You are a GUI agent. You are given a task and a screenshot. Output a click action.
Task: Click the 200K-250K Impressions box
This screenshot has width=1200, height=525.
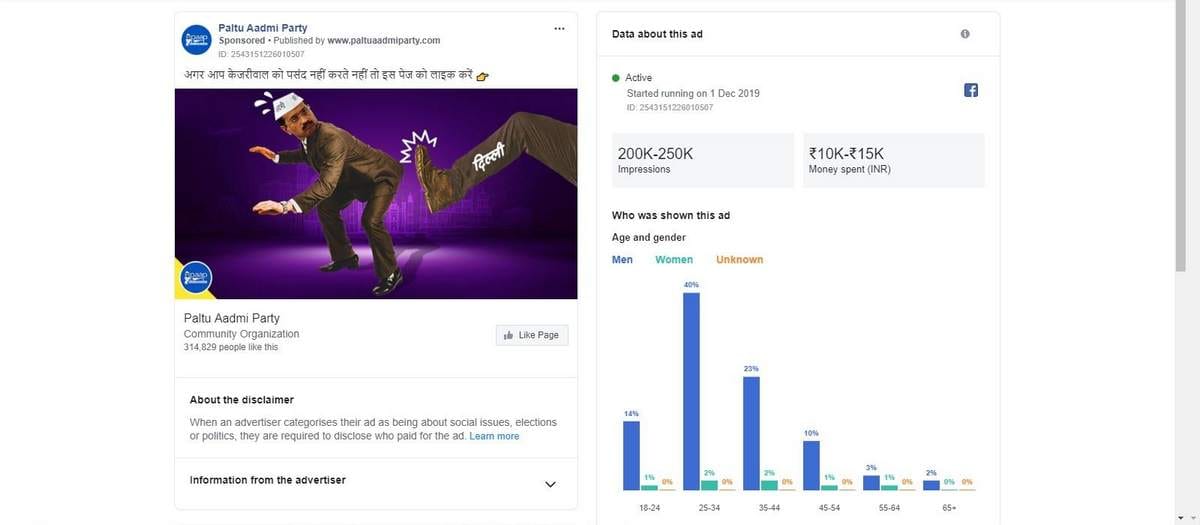[x=702, y=160]
